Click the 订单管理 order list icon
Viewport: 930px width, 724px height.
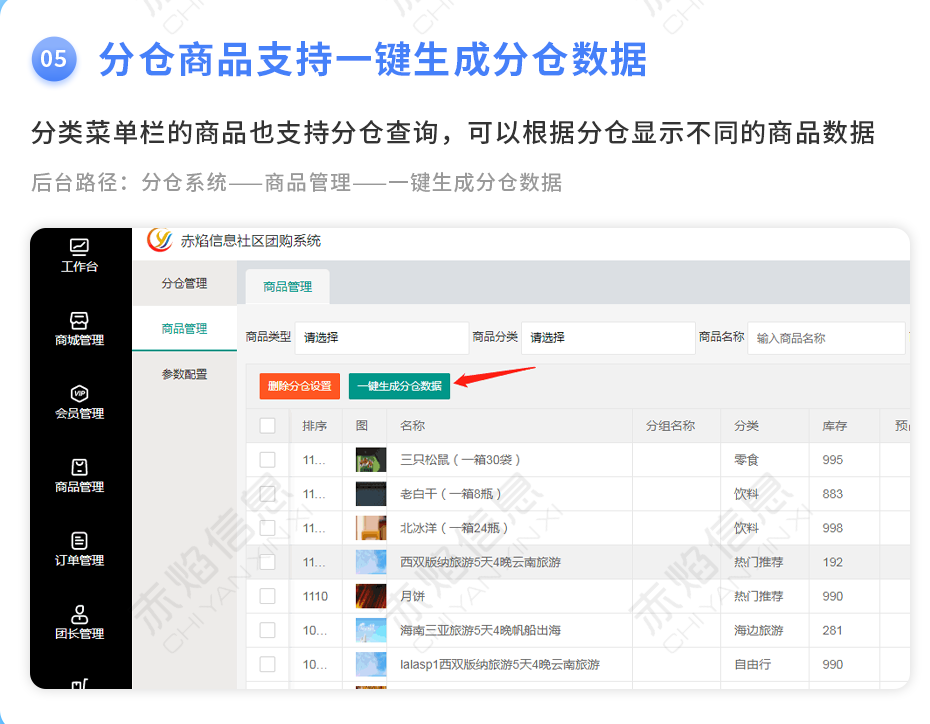point(79,540)
